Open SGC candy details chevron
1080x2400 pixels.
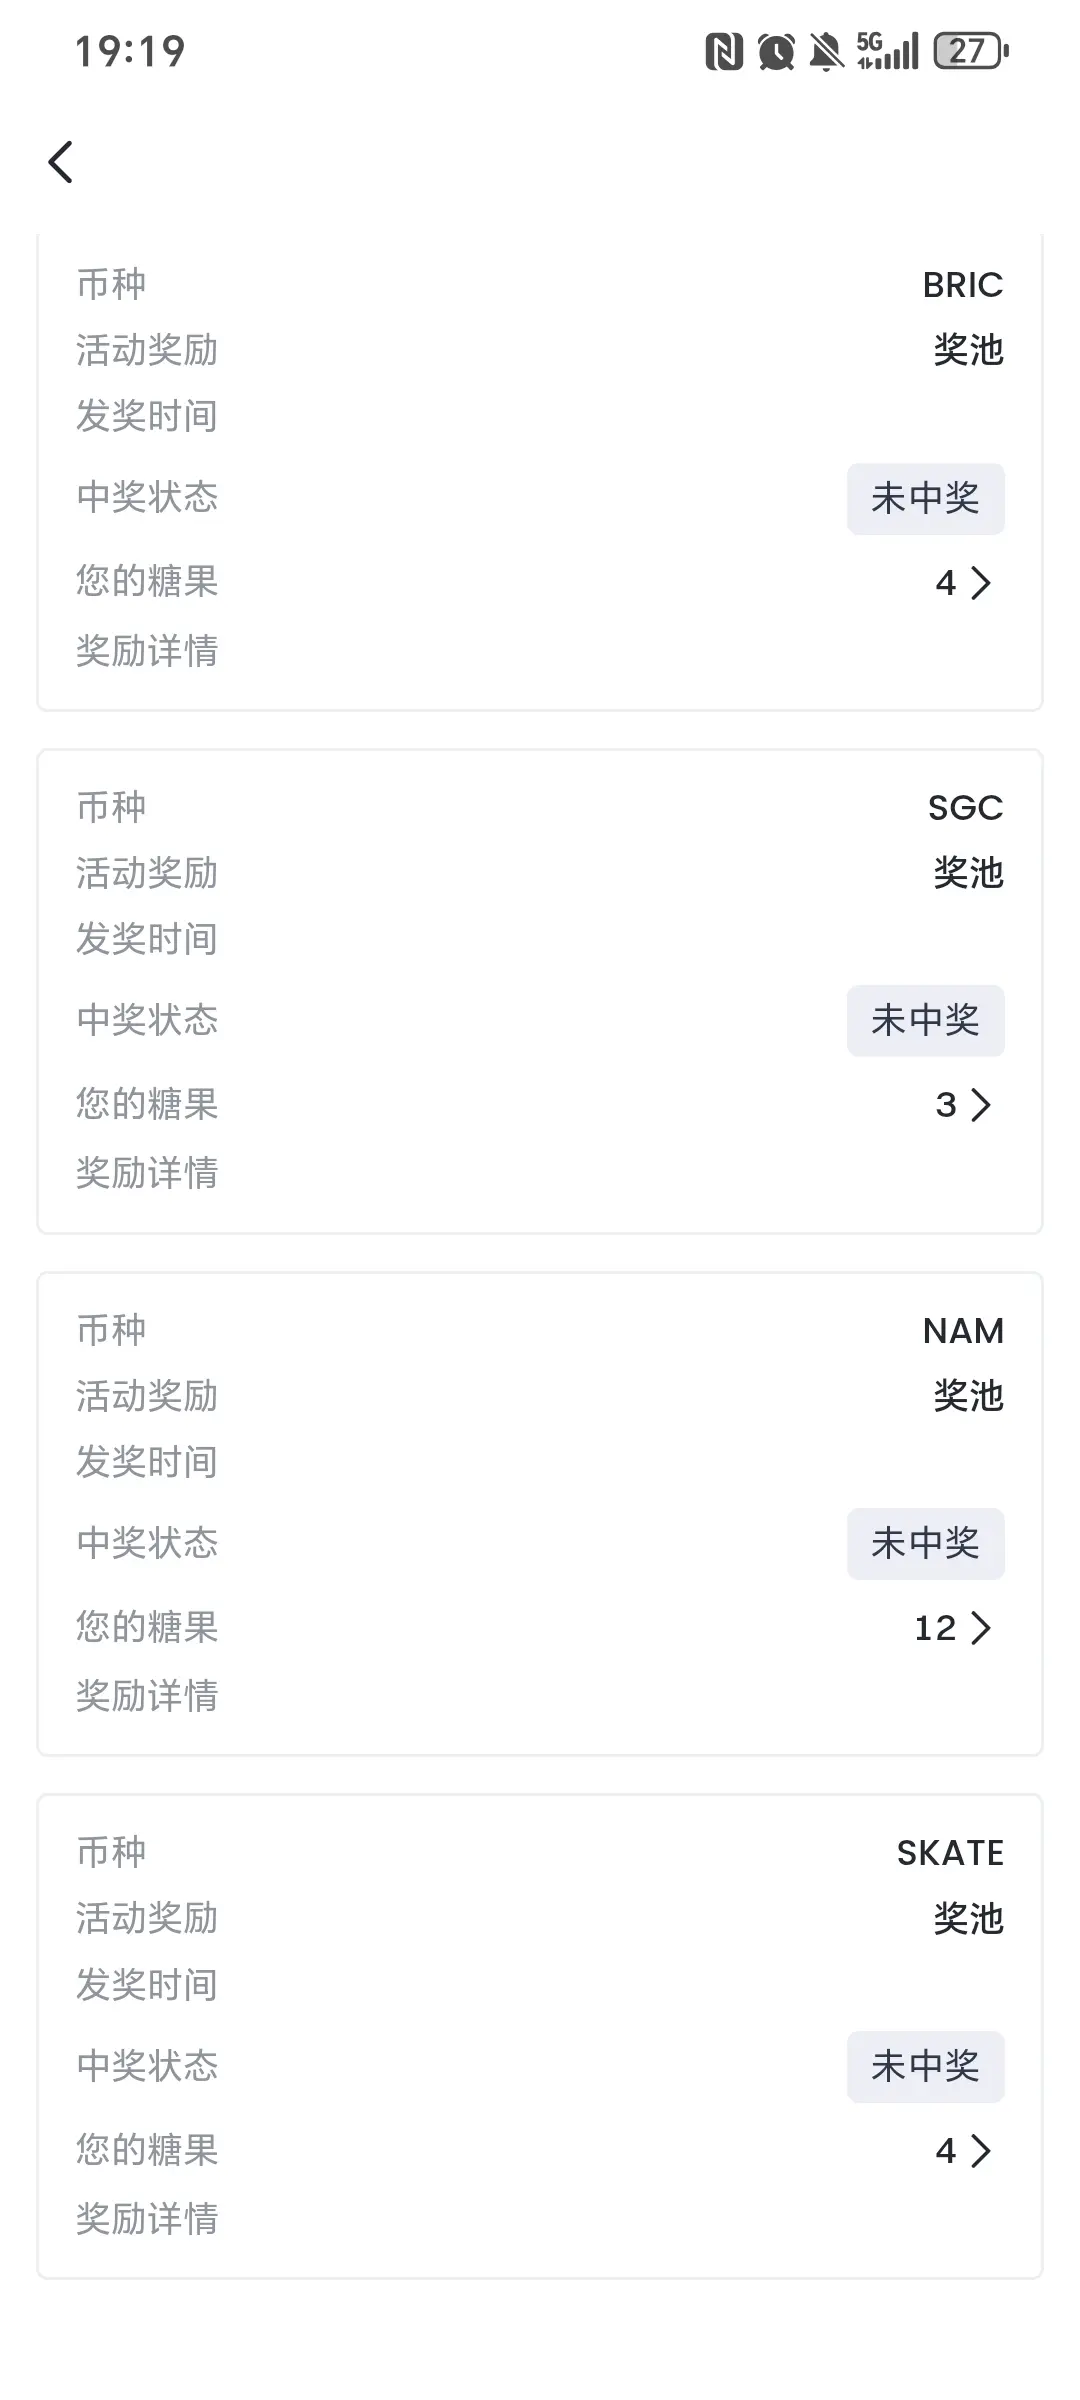click(981, 1105)
